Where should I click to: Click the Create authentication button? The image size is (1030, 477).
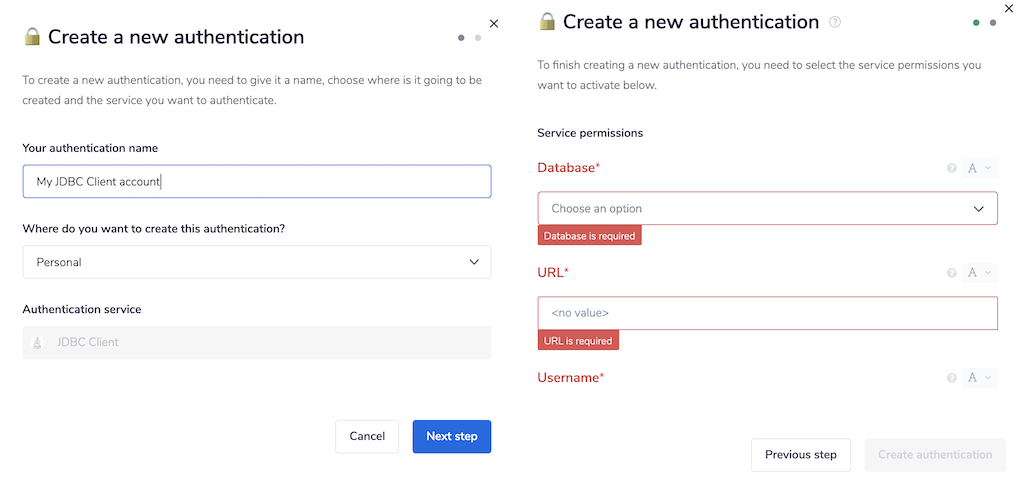[935, 455]
